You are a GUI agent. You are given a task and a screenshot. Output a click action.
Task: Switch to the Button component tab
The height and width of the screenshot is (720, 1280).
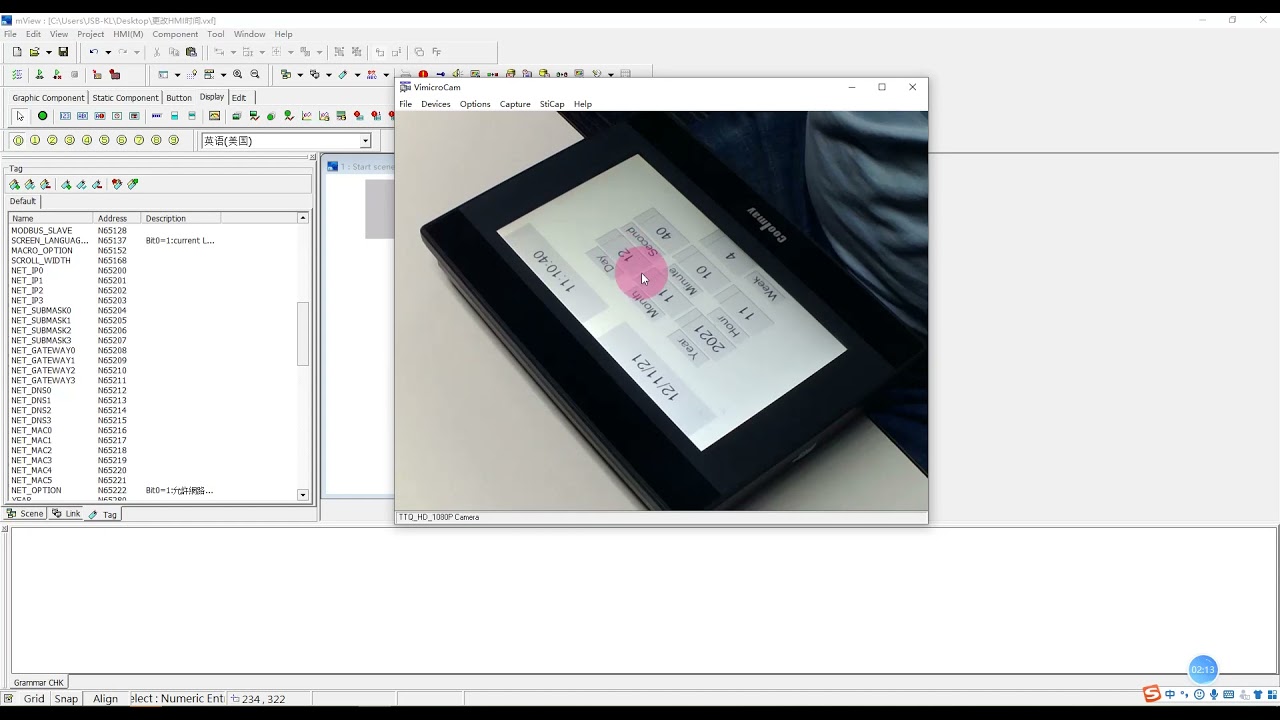179,98
